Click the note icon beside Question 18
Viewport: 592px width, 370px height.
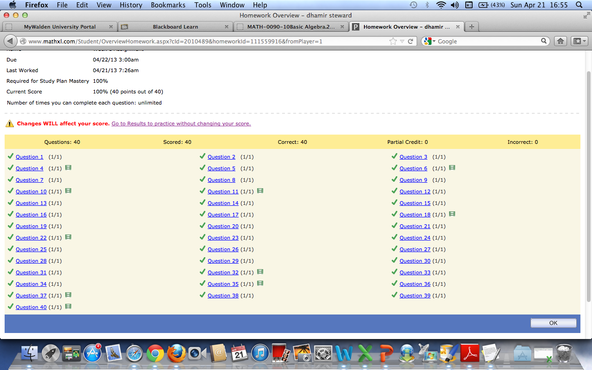(452, 214)
